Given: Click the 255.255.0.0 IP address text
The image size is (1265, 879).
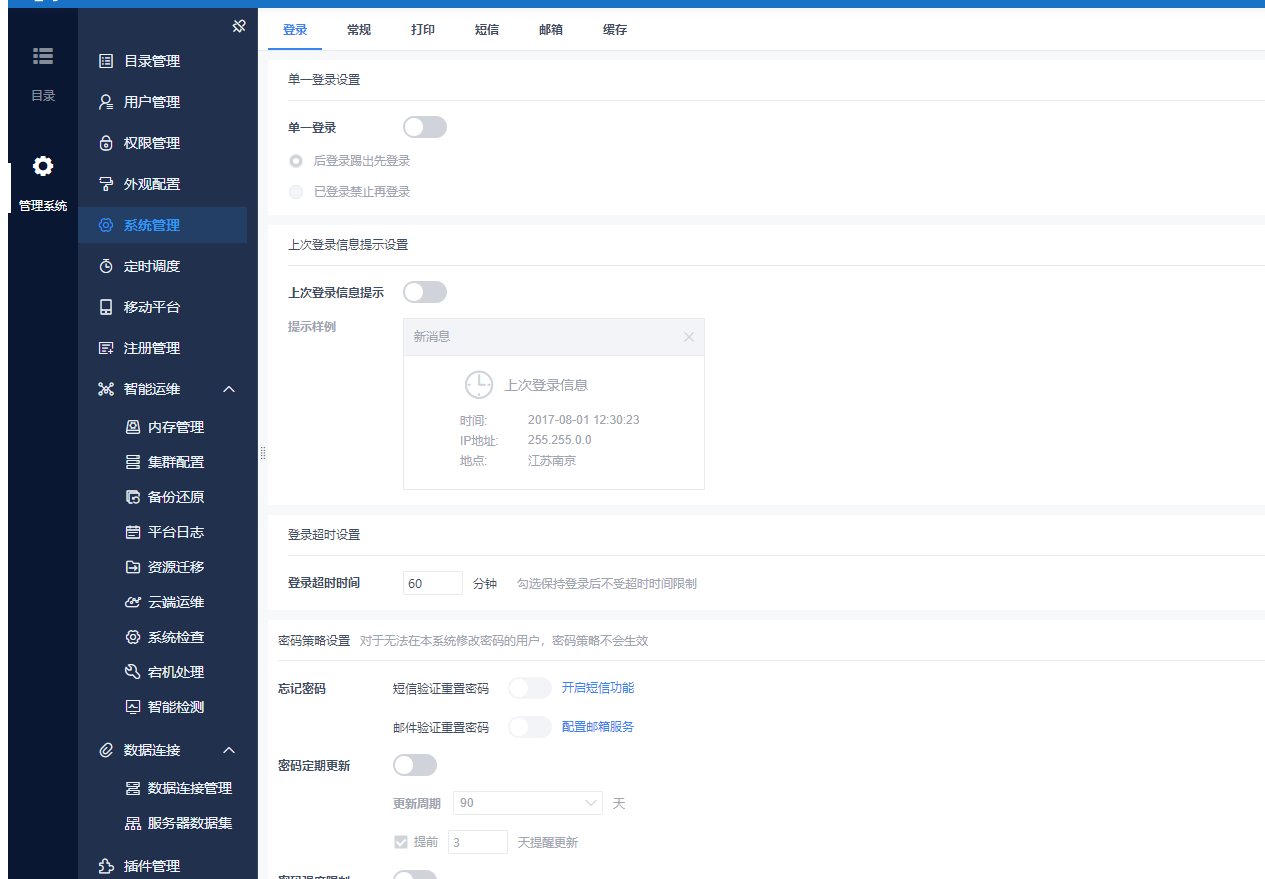Looking at the screenshot, I should coord(560,440).
